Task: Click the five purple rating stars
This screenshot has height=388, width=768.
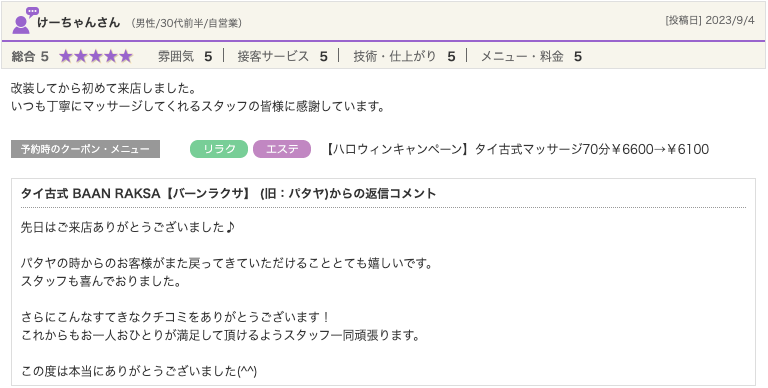Action: [96, 57]
